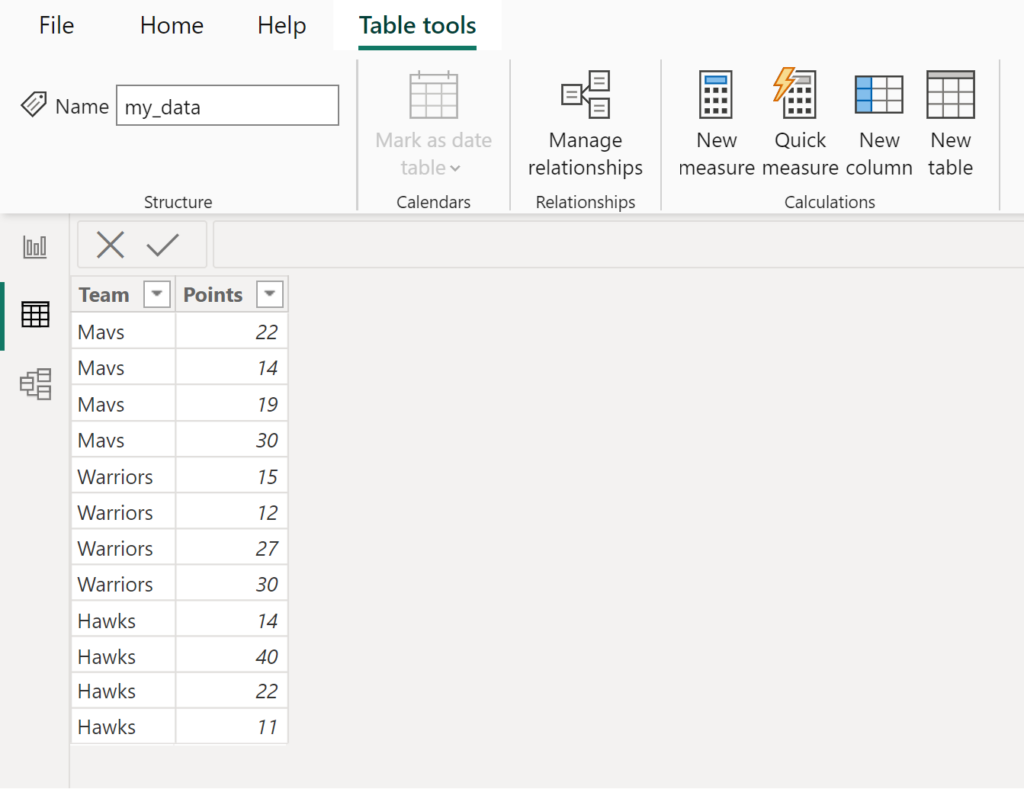Click inside the formula bar
This screenshot has width=1024, height=789.
pos(618,244)
